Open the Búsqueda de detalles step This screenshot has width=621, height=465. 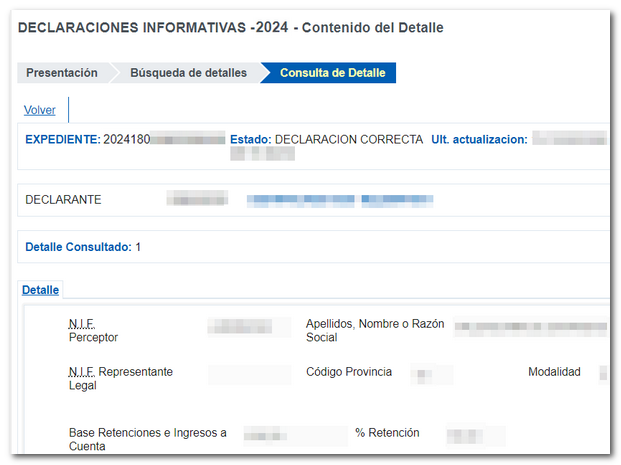(188, 73)
